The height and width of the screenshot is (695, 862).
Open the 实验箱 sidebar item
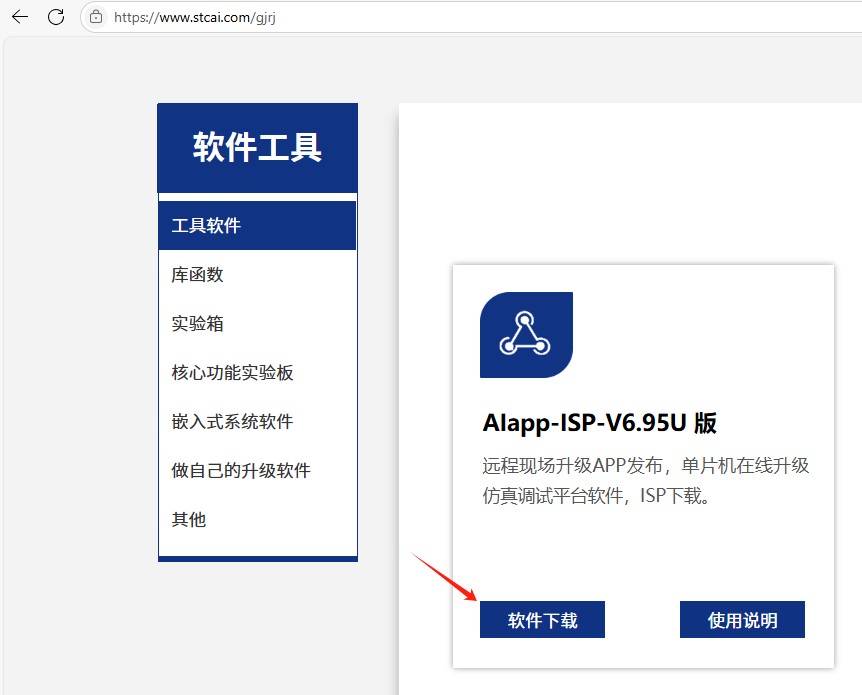point(257,323)
